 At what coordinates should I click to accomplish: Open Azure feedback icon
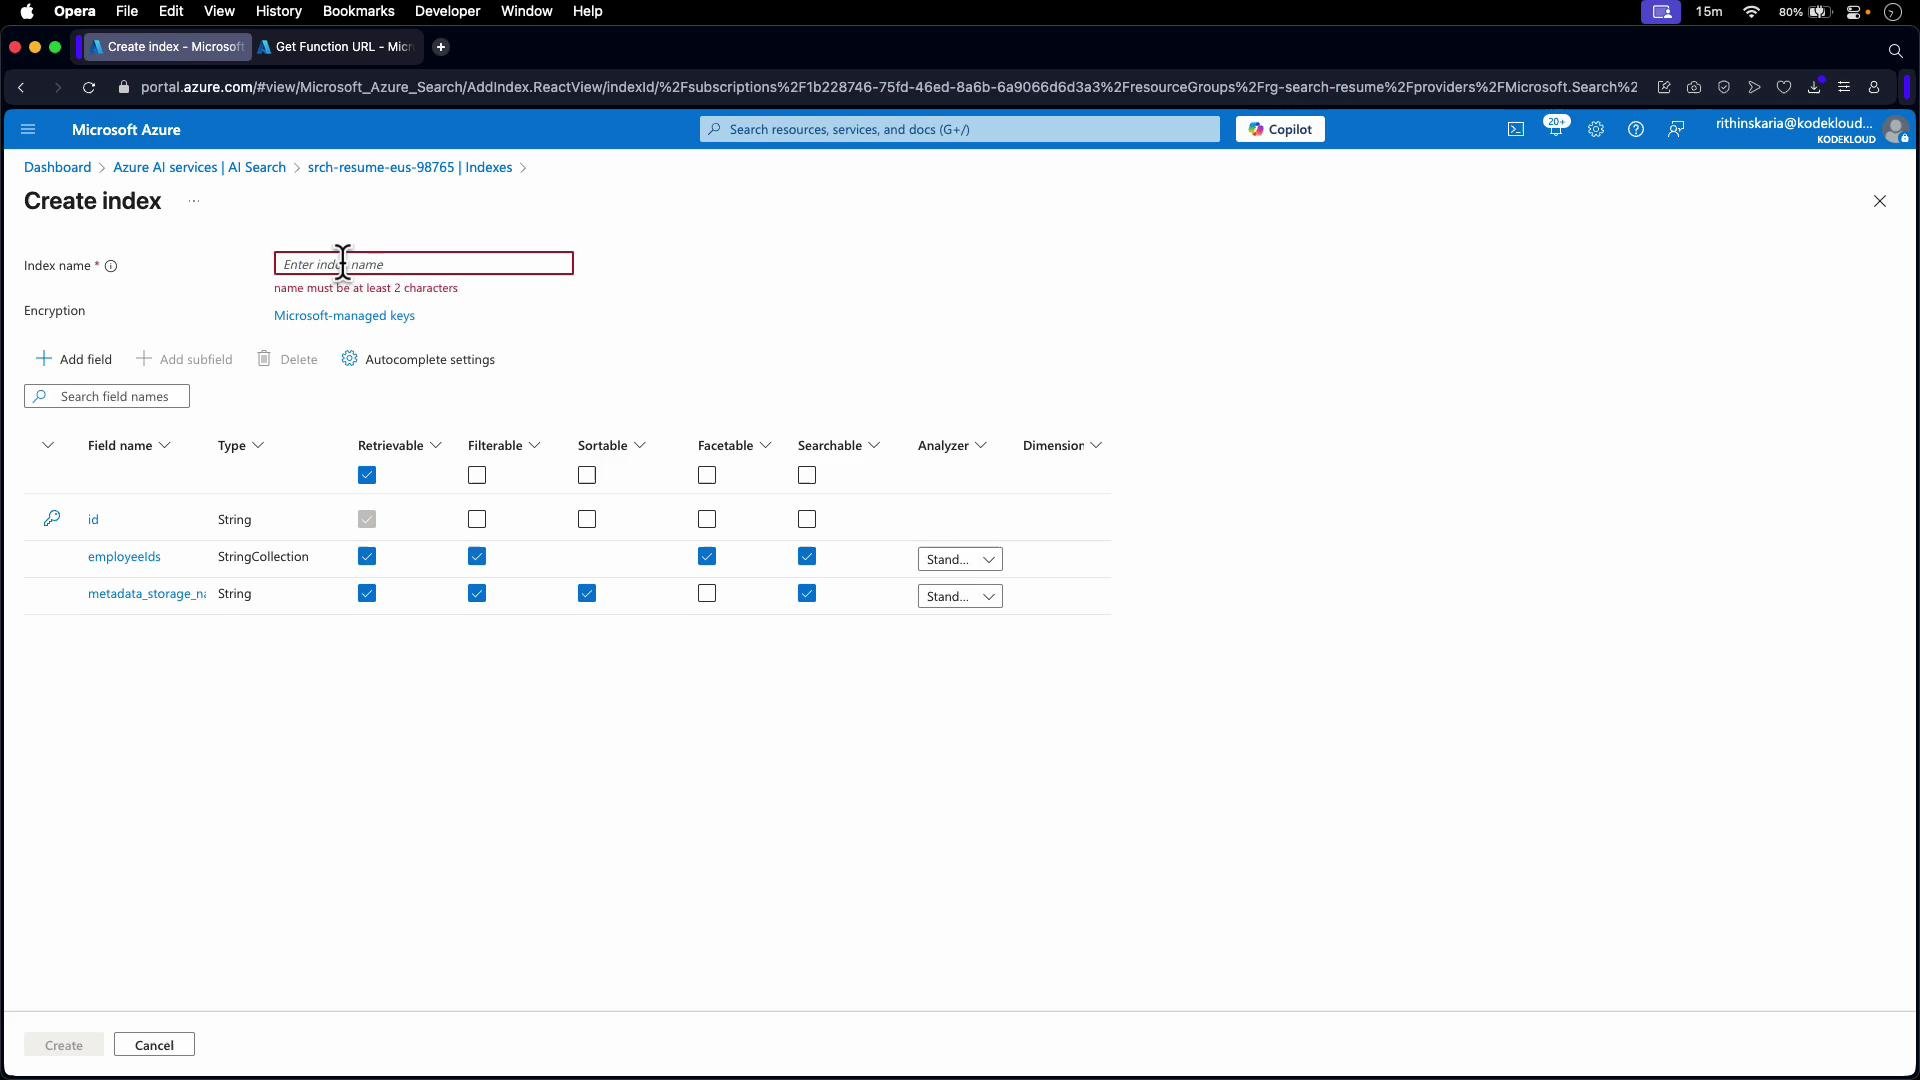pos(1676,129)
